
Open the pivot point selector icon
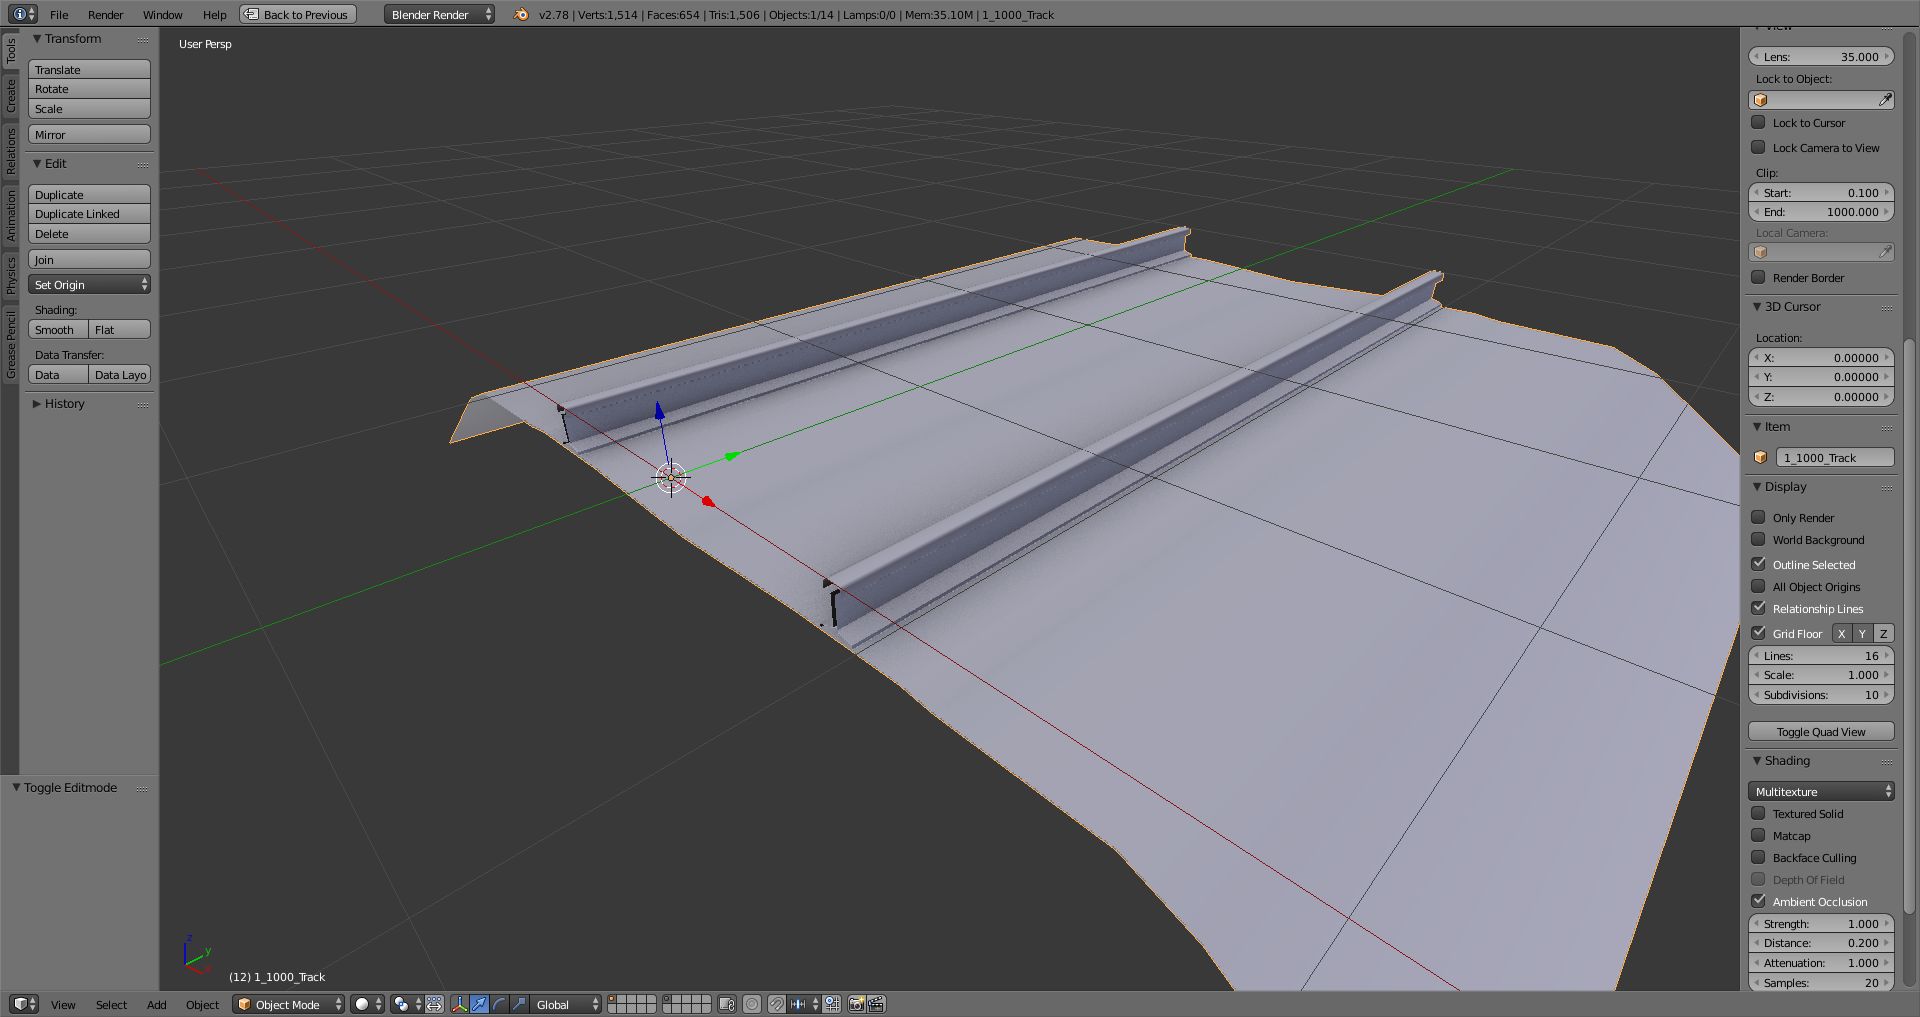[x=406, y=1004]
